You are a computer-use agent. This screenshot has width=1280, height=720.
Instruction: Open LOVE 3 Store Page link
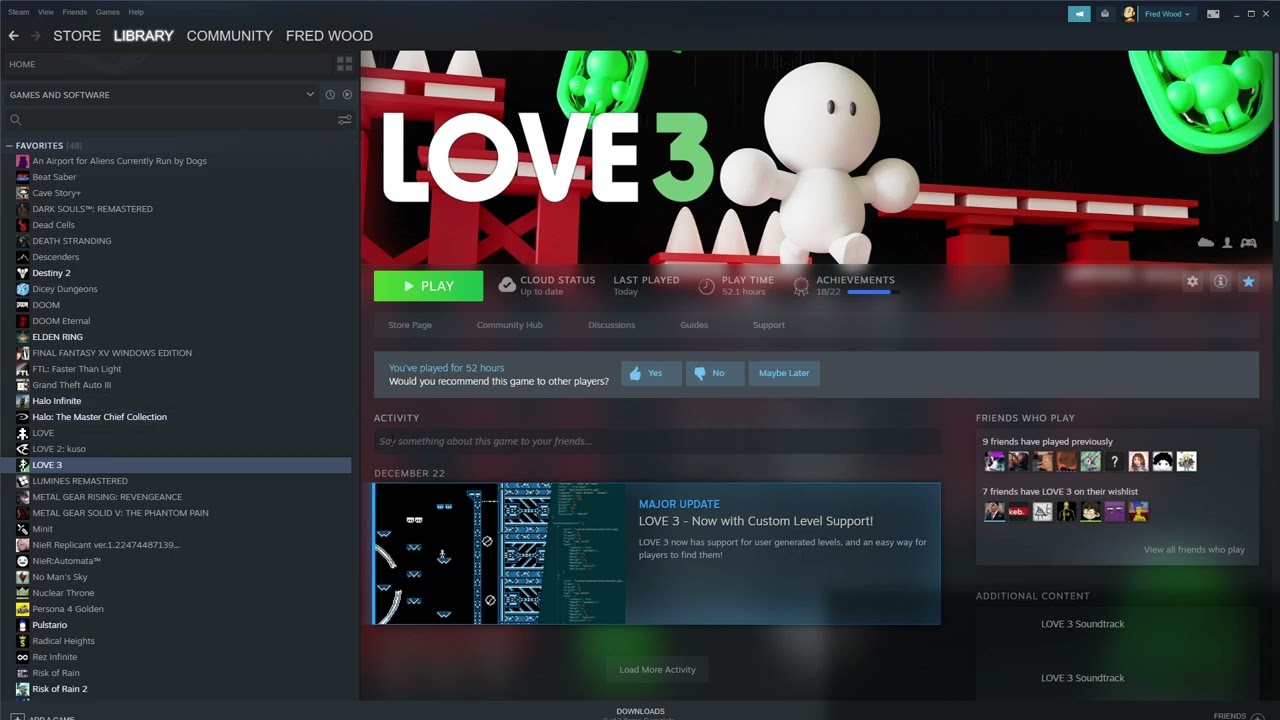click(410, 325)
